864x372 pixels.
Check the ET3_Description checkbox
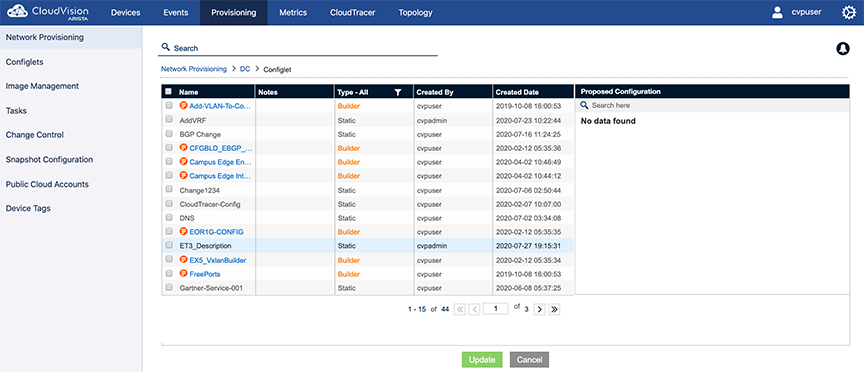[x=169, y=246]
